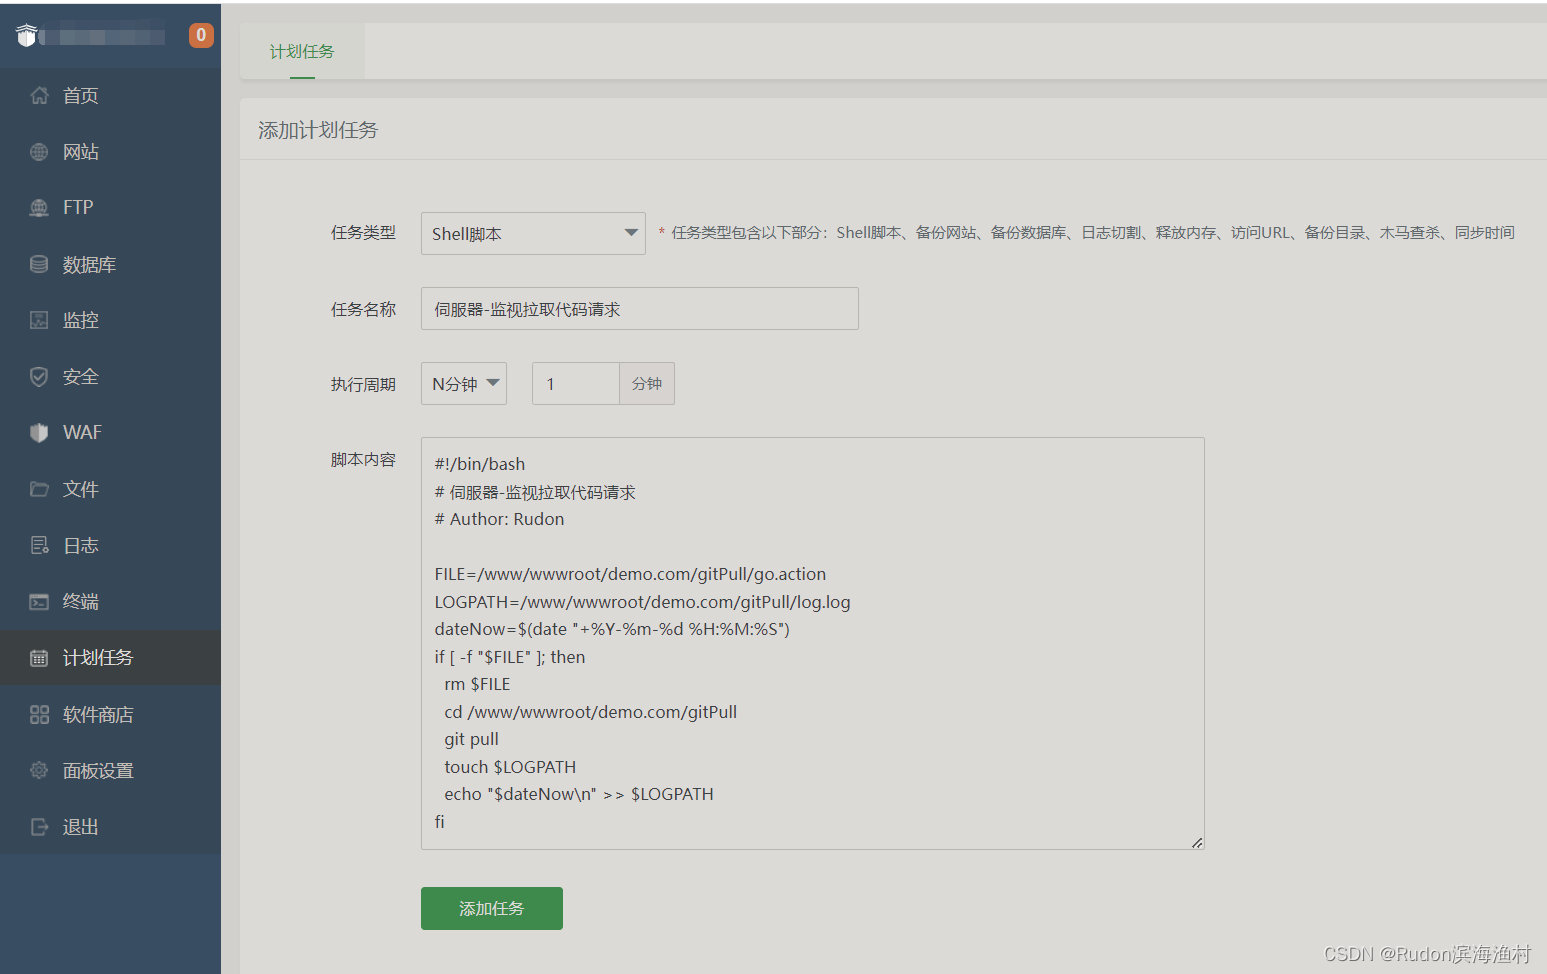Image resolution: width=1547 pixels, height=974 pixels.
Task: Go to 日志 in sidebar
Action: tap(110, 545)
